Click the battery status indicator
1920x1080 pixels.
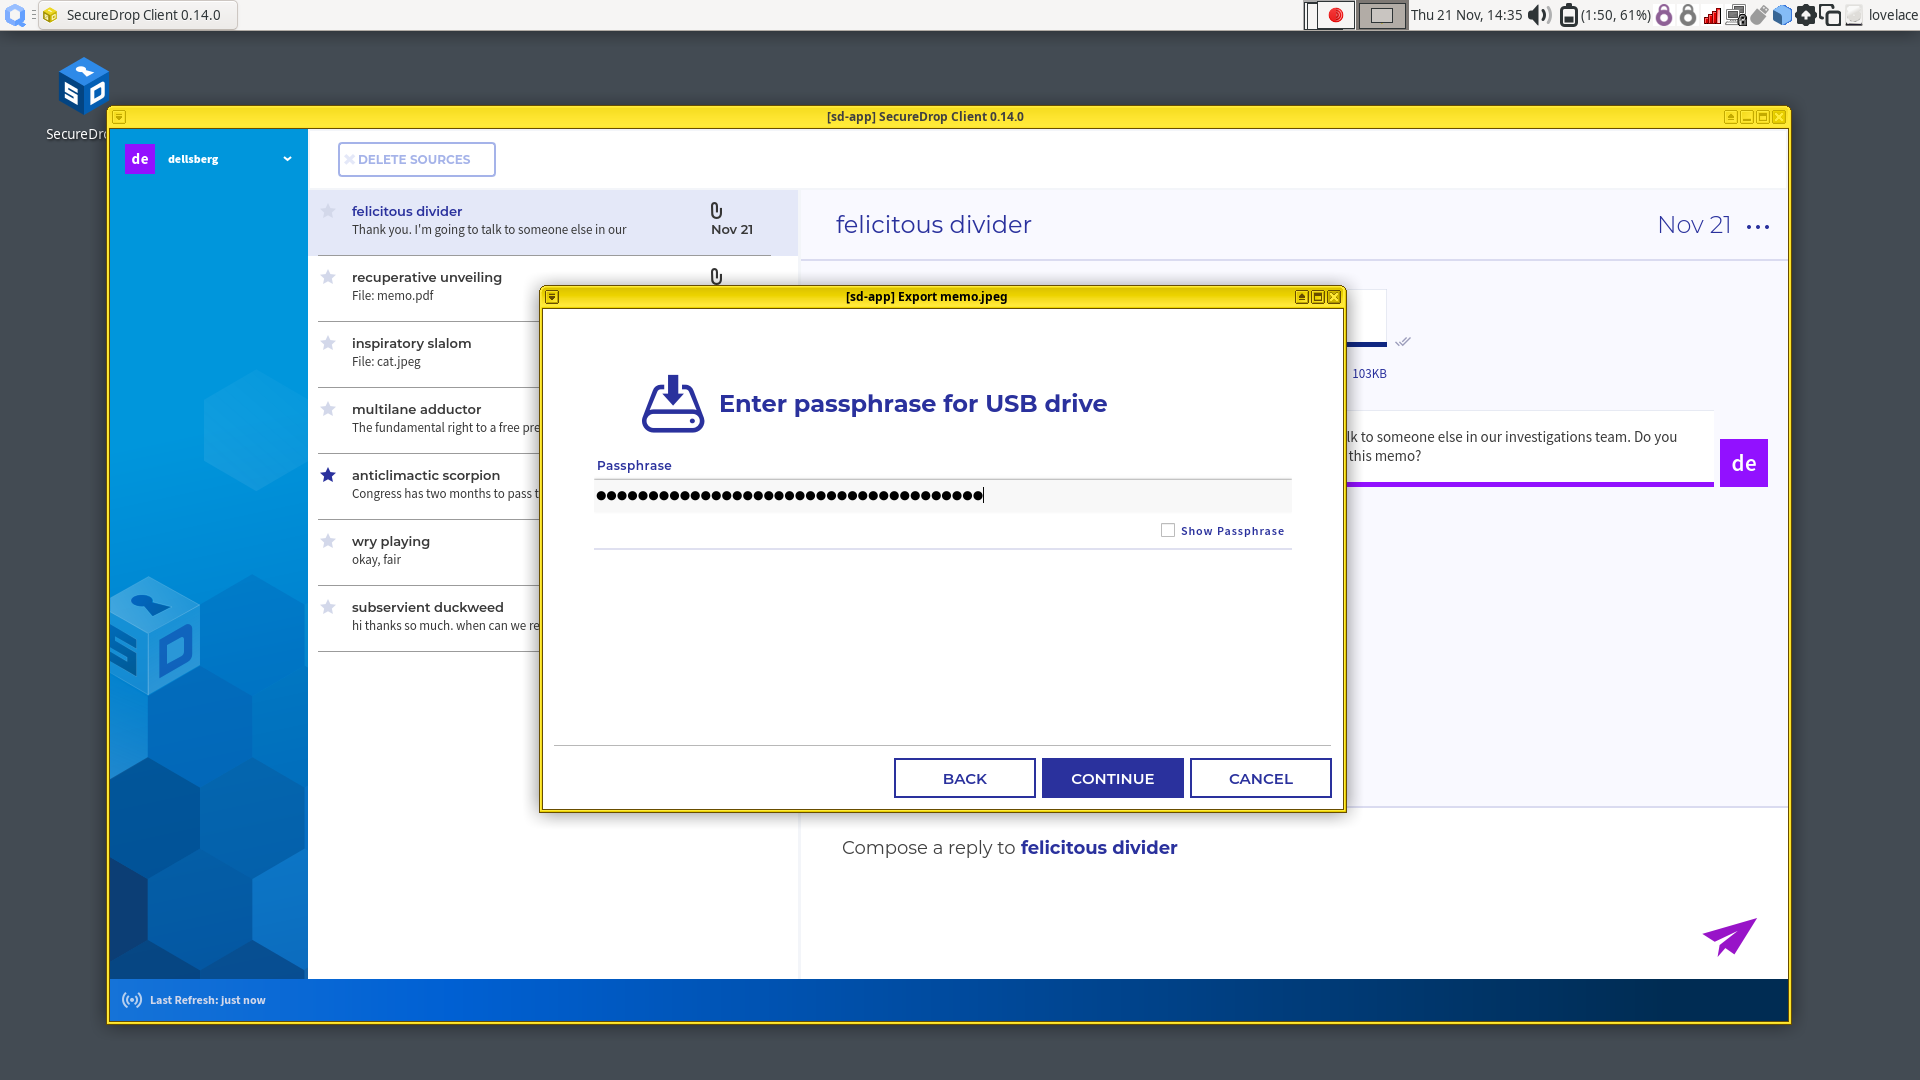pyautogui.click(x=1605, y=15)
